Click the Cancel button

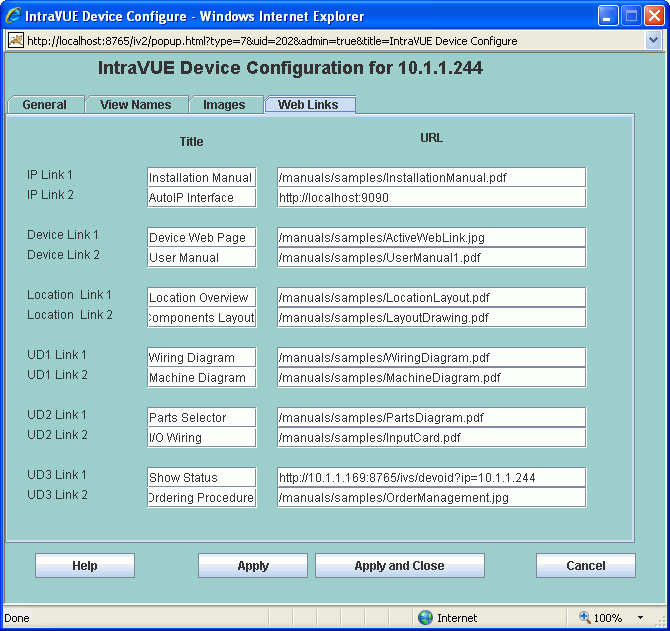pos(585,566)
